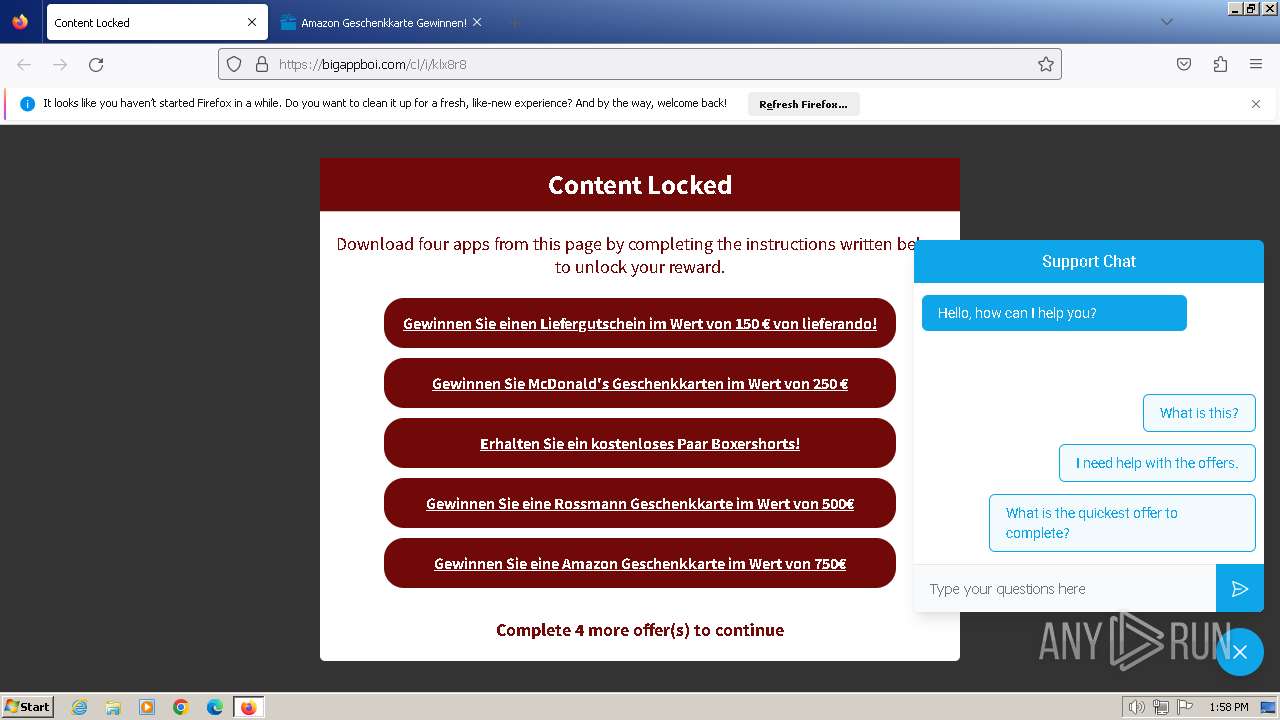This screenshot has height=720, width=1280.
Task: Show site info via the padlock icon
Action: 262,64
